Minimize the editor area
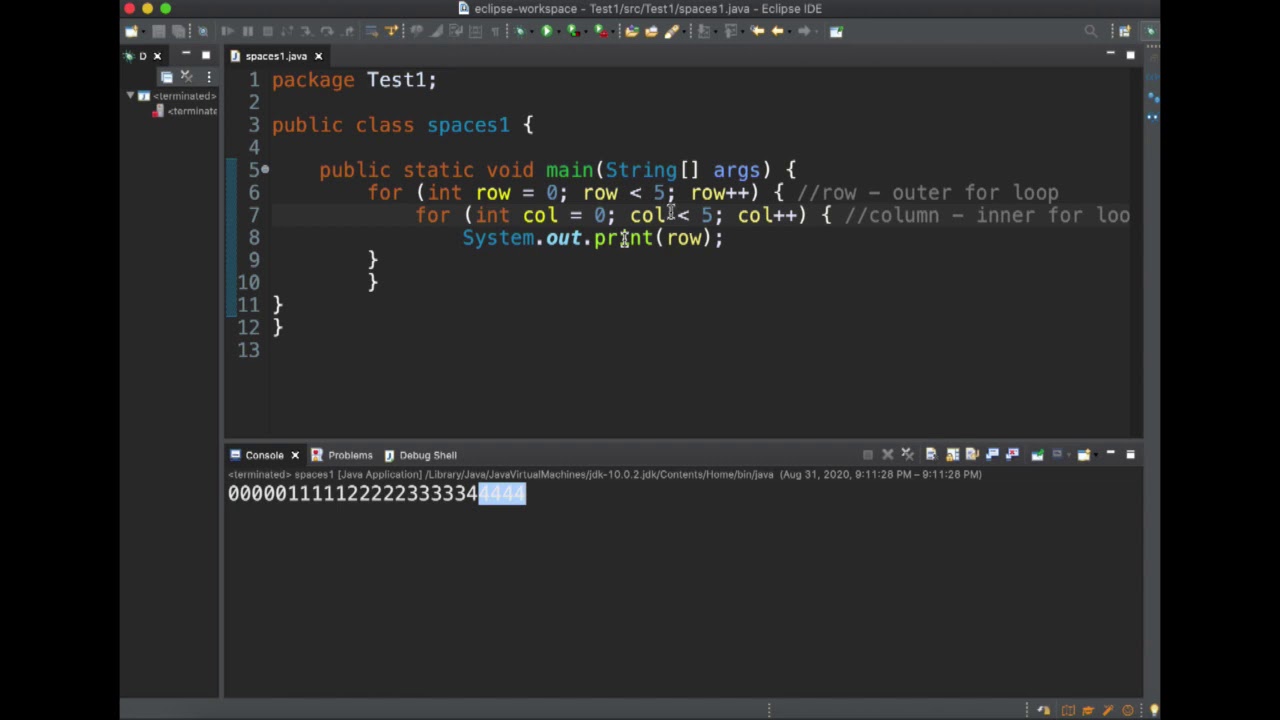Screen dimensions: 1280x720 1110,54
